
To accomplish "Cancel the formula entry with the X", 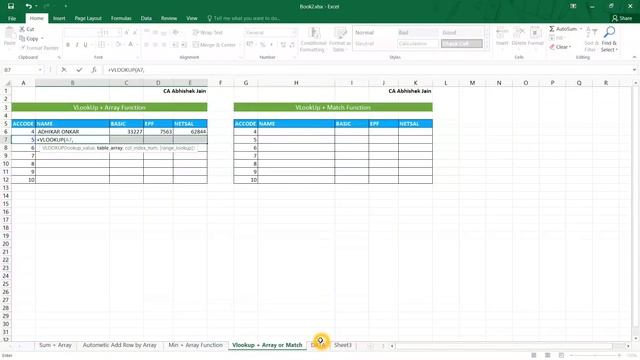I will pyautogui.click(x=64, y=70).
